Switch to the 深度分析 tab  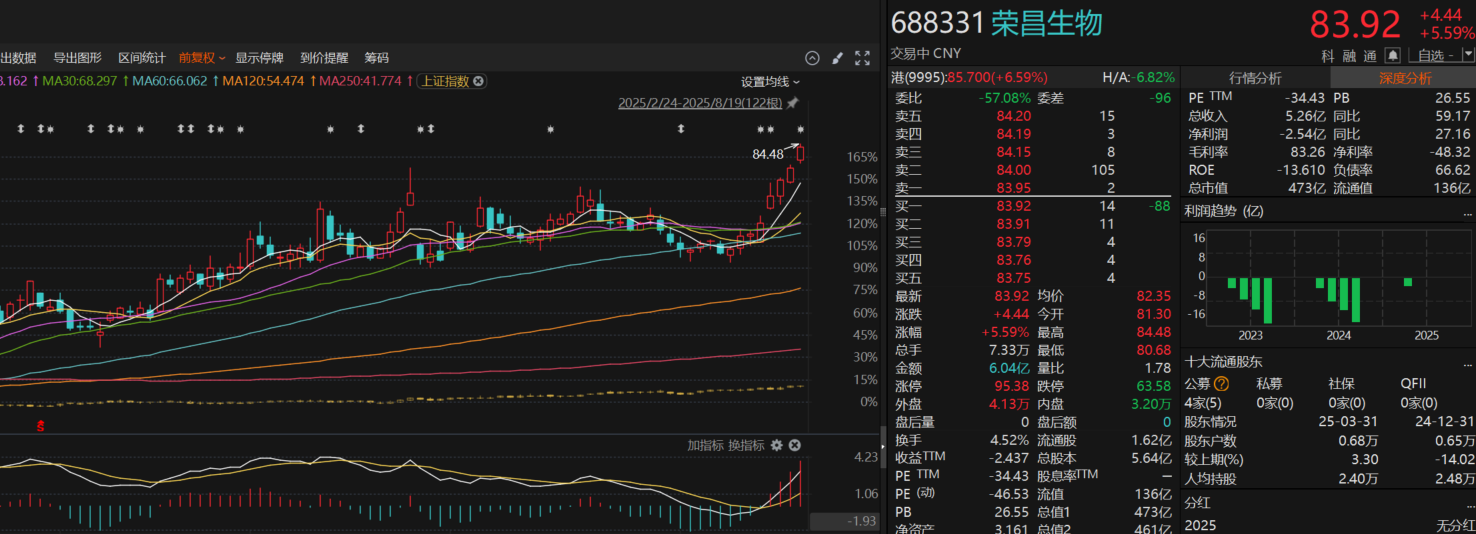click(x=1405, y=78)
